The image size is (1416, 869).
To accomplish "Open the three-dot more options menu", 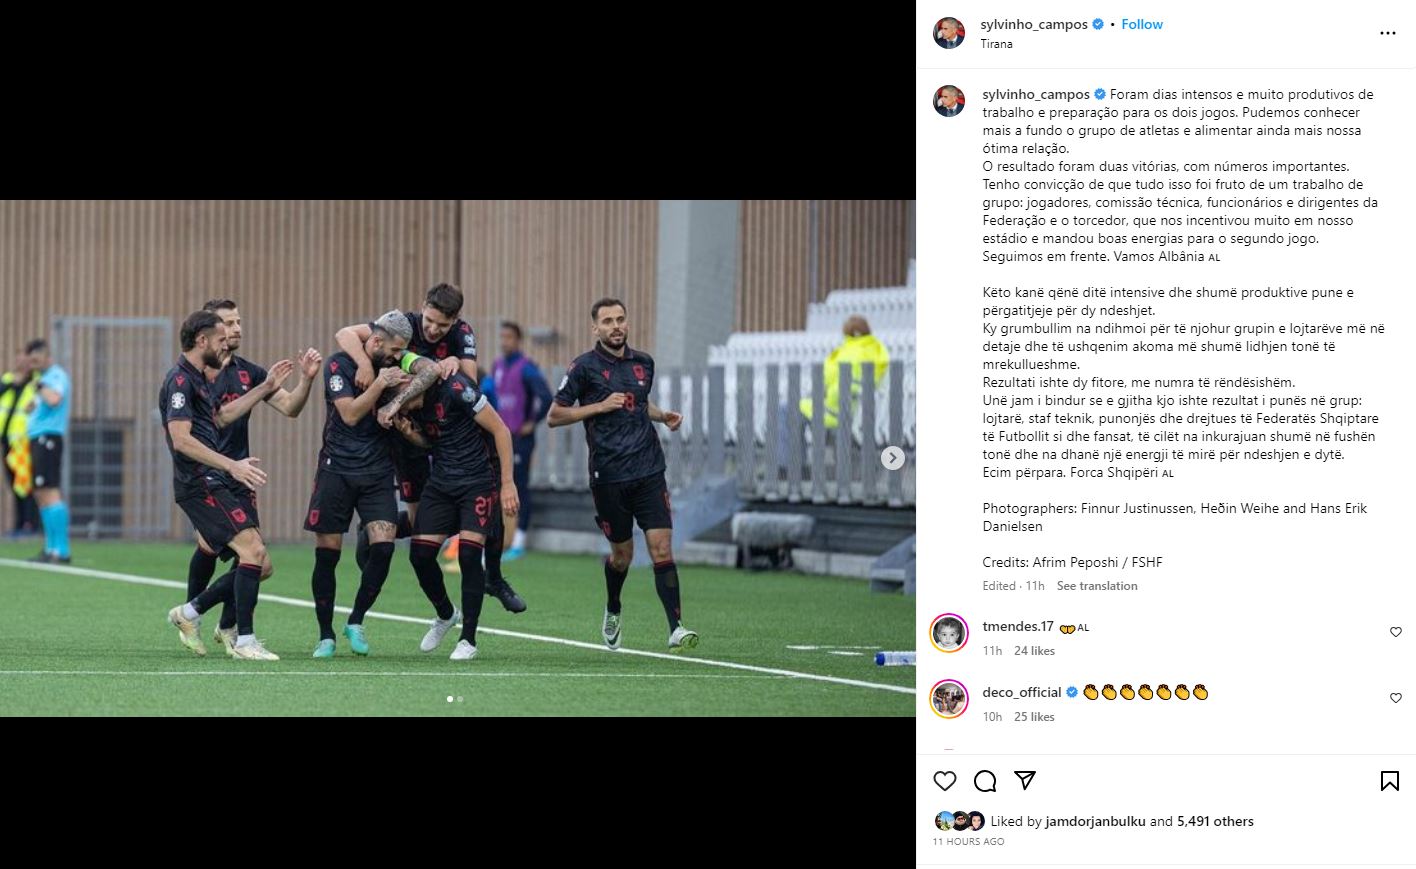I will point(1388,33).
